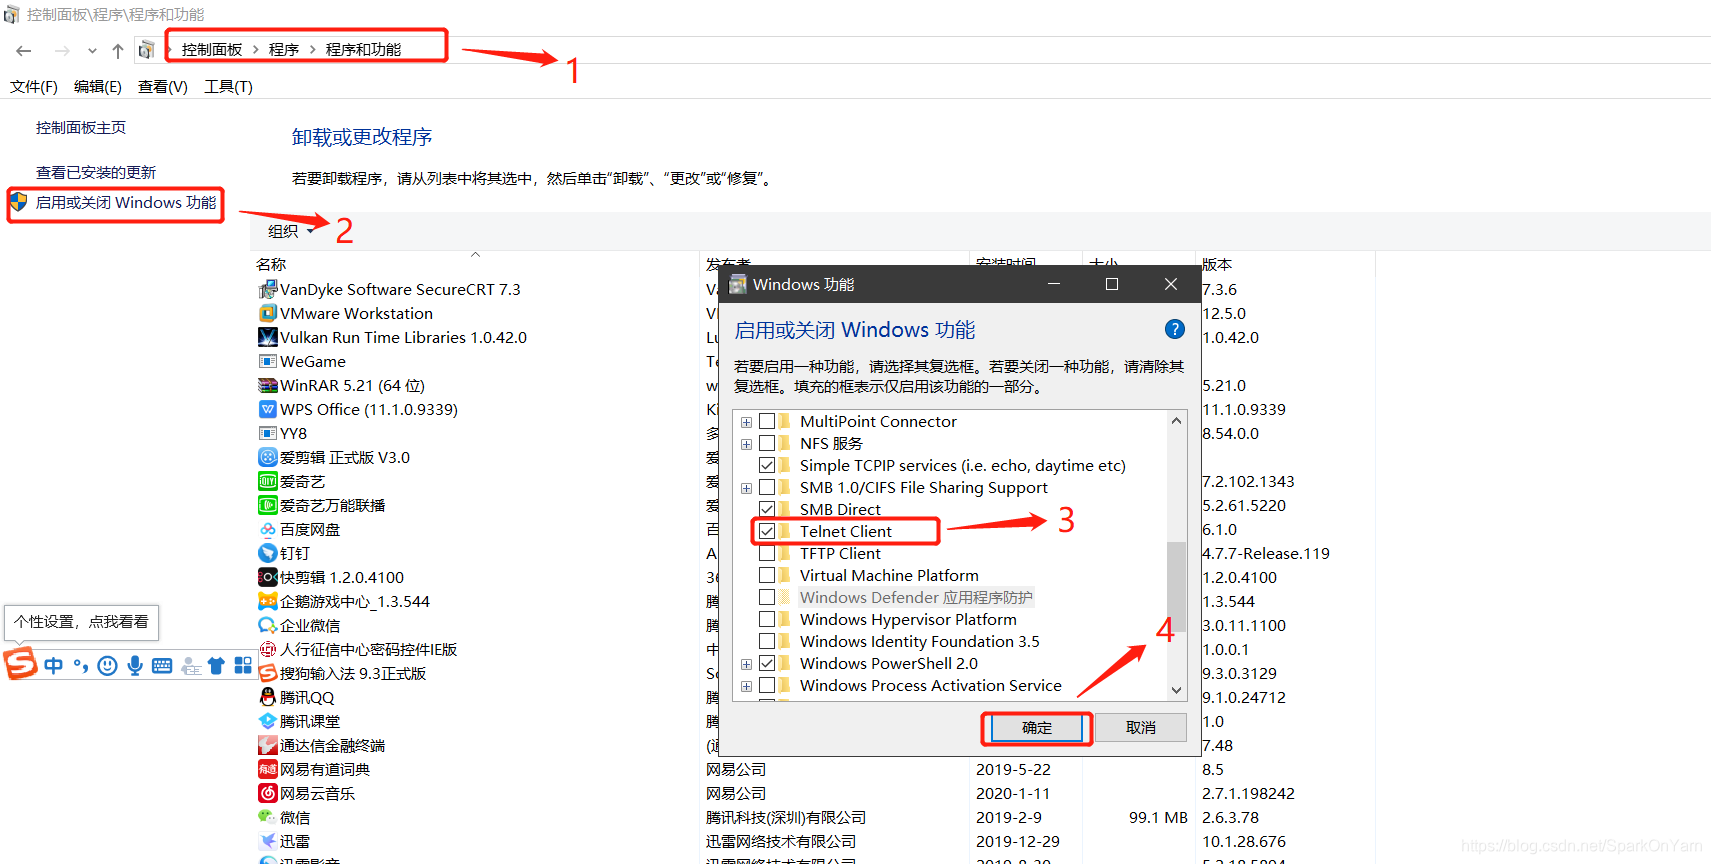Click the VanDyke SecureCRT program icon
This screenshot has height=864, width=1711.
coord(267,290)
